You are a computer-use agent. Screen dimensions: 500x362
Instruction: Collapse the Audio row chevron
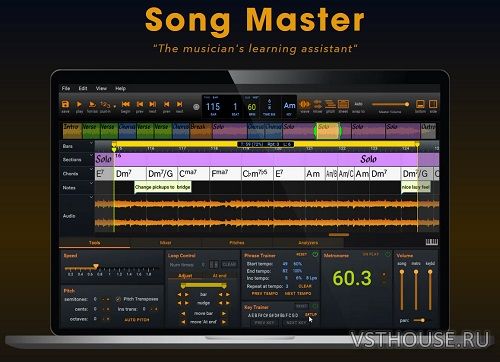[x=91, y=197]
